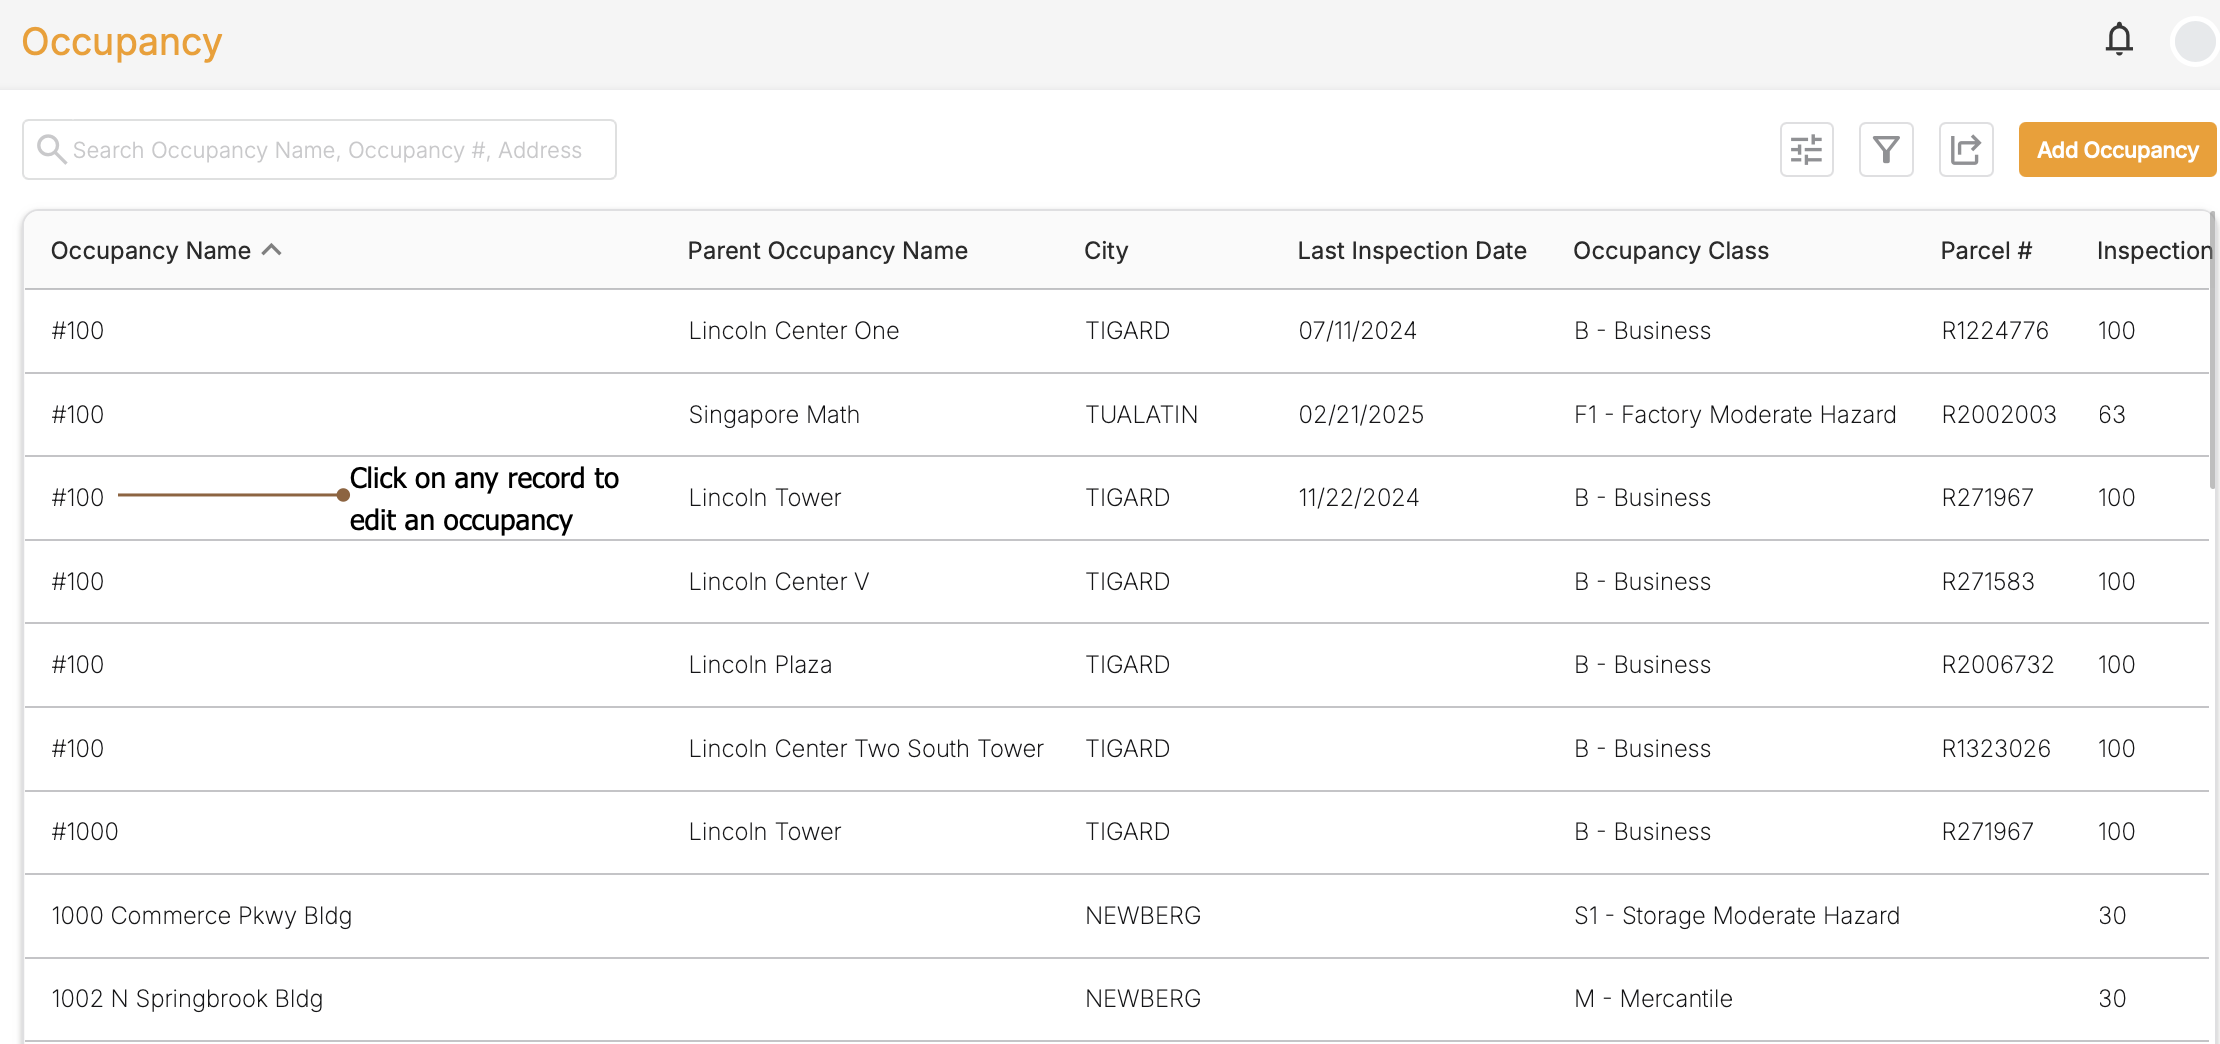The image size is (2220, 1044).
Task: Open the #100 record for Singapore Math
Action: tap(78, 415)
